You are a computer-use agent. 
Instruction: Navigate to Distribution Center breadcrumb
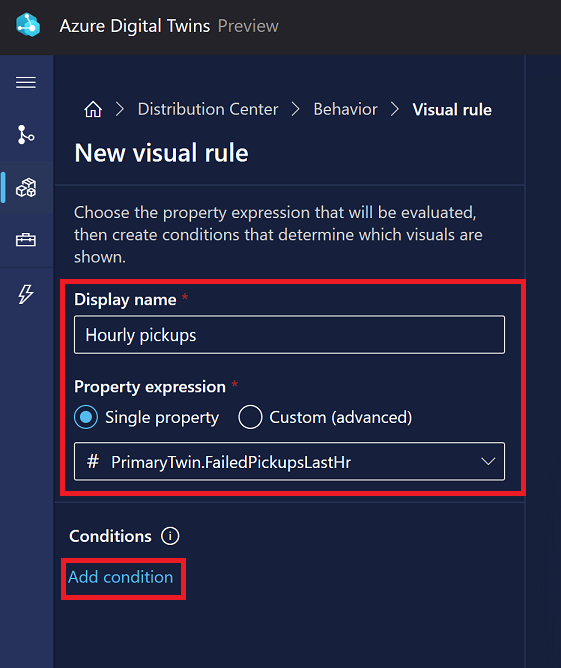pos(208,109)
